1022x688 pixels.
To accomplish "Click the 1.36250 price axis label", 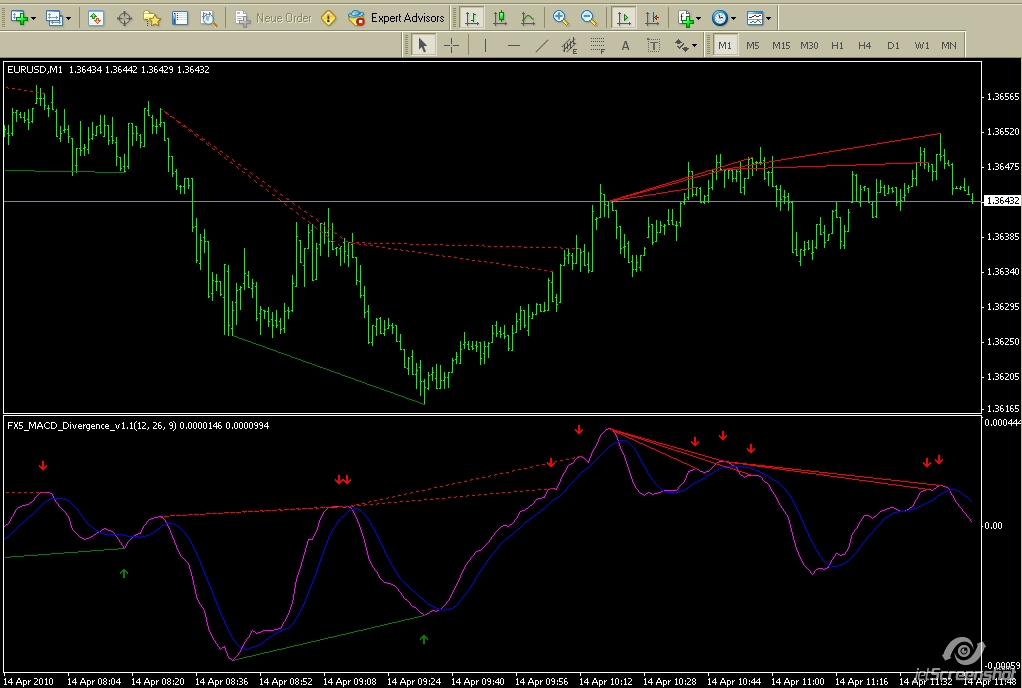I will (x=1003, y=341).
